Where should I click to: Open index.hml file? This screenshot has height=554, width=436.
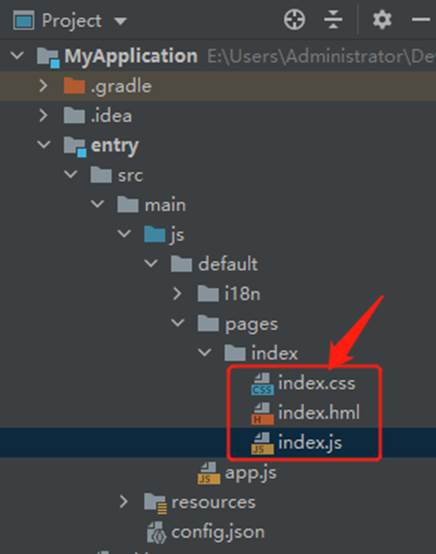click(319, 413)
